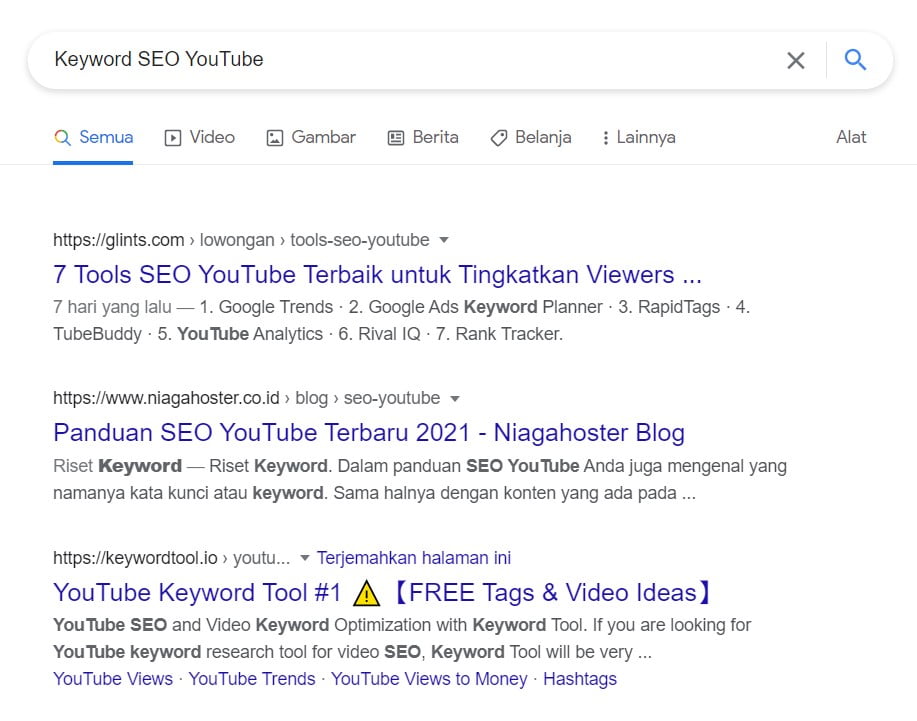Open the Belanja tab
This screenshot has height=721, width=917.
(x=530, y=137)
